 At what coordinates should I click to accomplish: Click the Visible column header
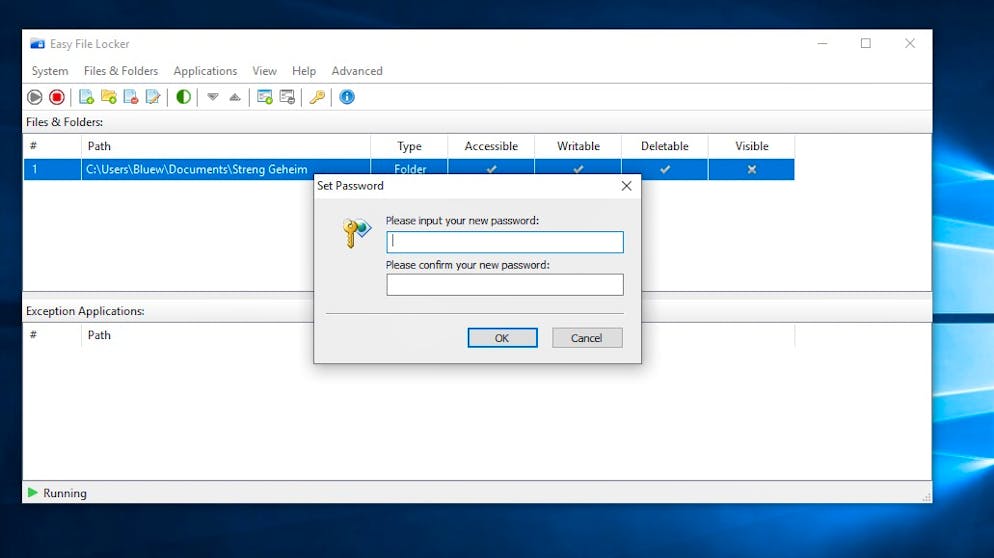752,146
